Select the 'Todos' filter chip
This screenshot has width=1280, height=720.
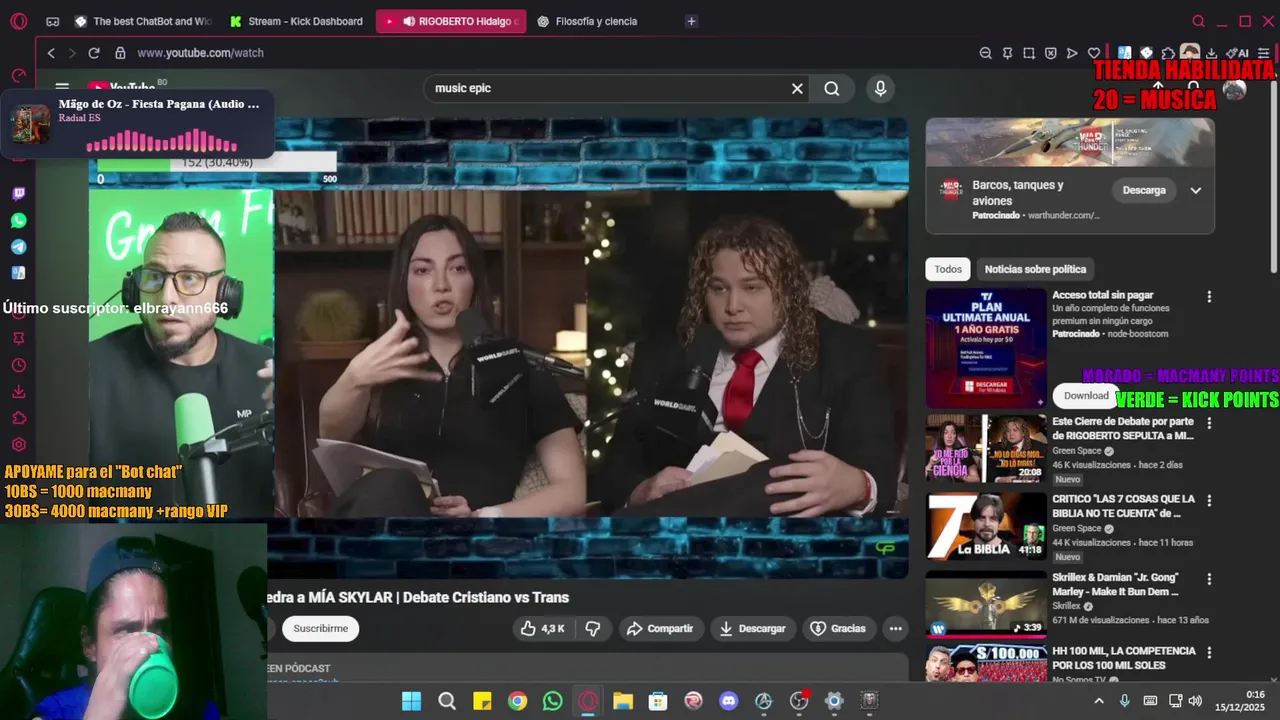(x=948, y=269)
